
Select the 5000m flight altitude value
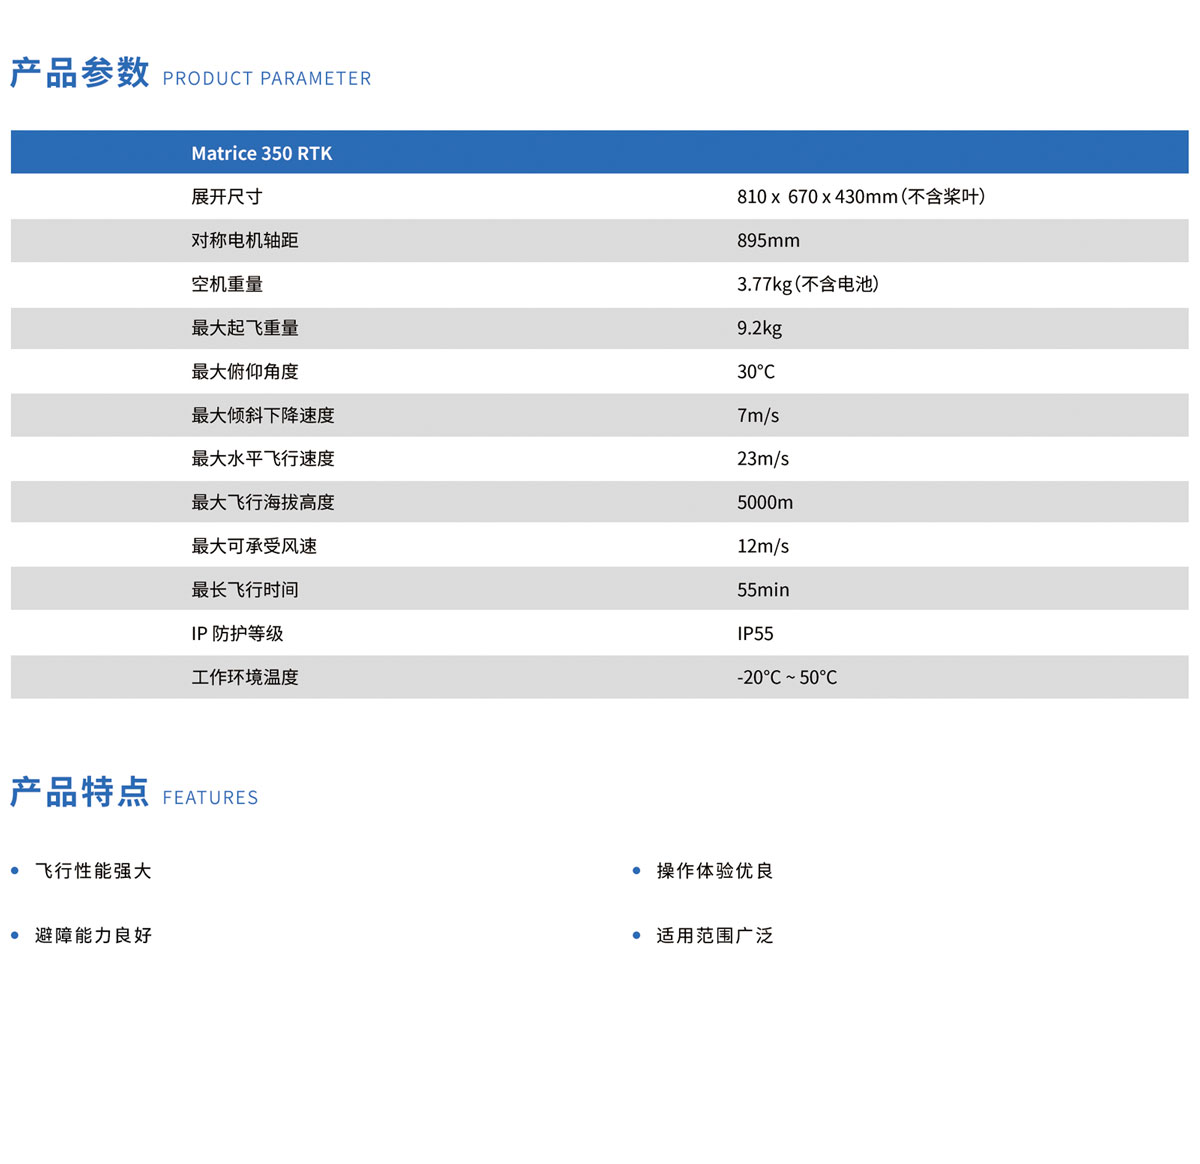pyautogui.click(x=765, y=503)
